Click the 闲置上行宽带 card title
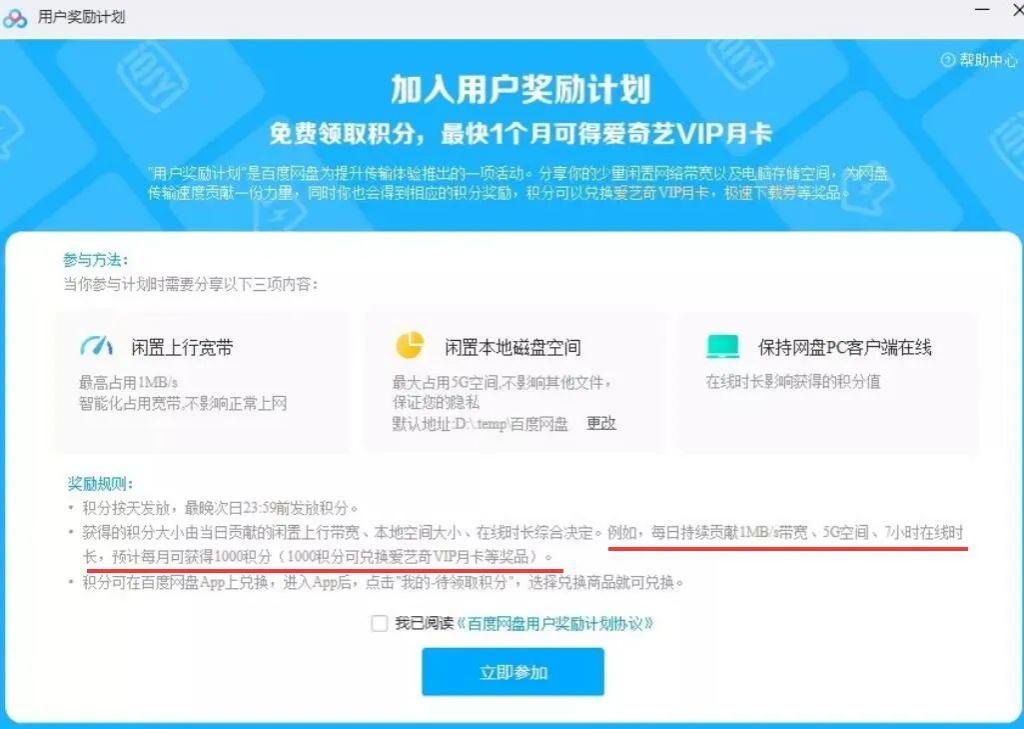This screenshot has width=1024, height=729. 182,348
